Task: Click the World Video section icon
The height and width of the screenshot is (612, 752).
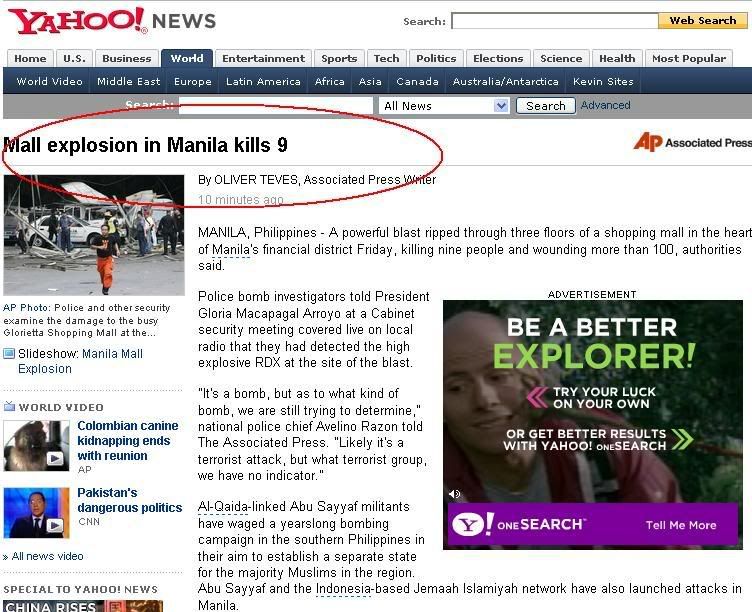Action: (x=9, y=407)
